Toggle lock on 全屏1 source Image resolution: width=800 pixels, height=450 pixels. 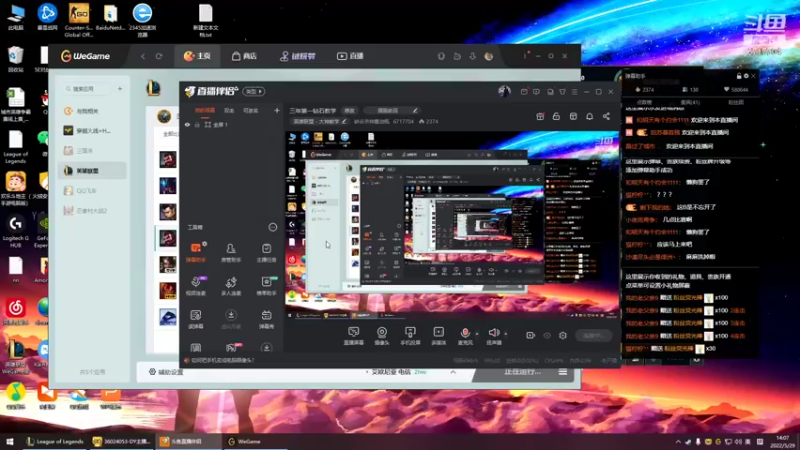(197, 124)
